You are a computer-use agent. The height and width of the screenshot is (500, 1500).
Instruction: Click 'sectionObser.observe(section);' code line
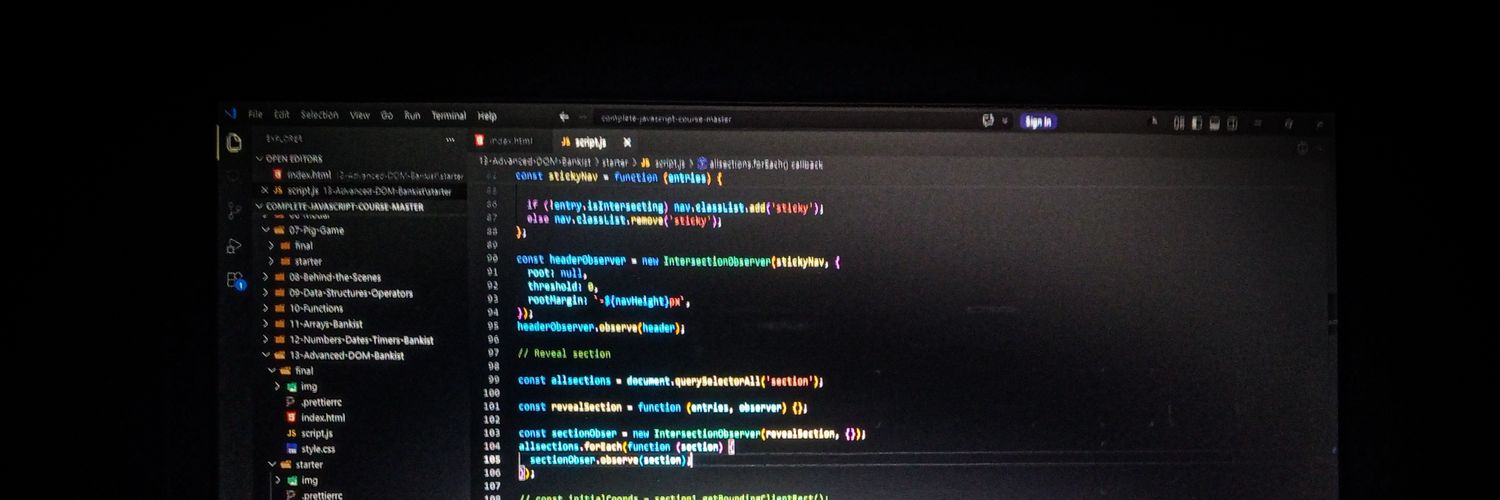point(610,460)
